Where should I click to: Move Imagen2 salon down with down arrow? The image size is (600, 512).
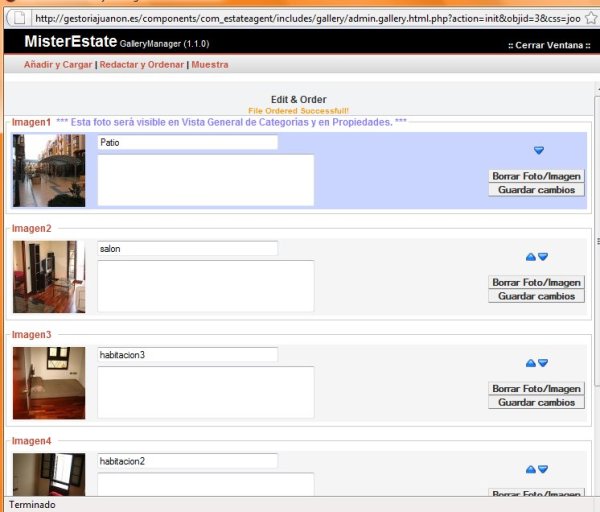(543, 257)
